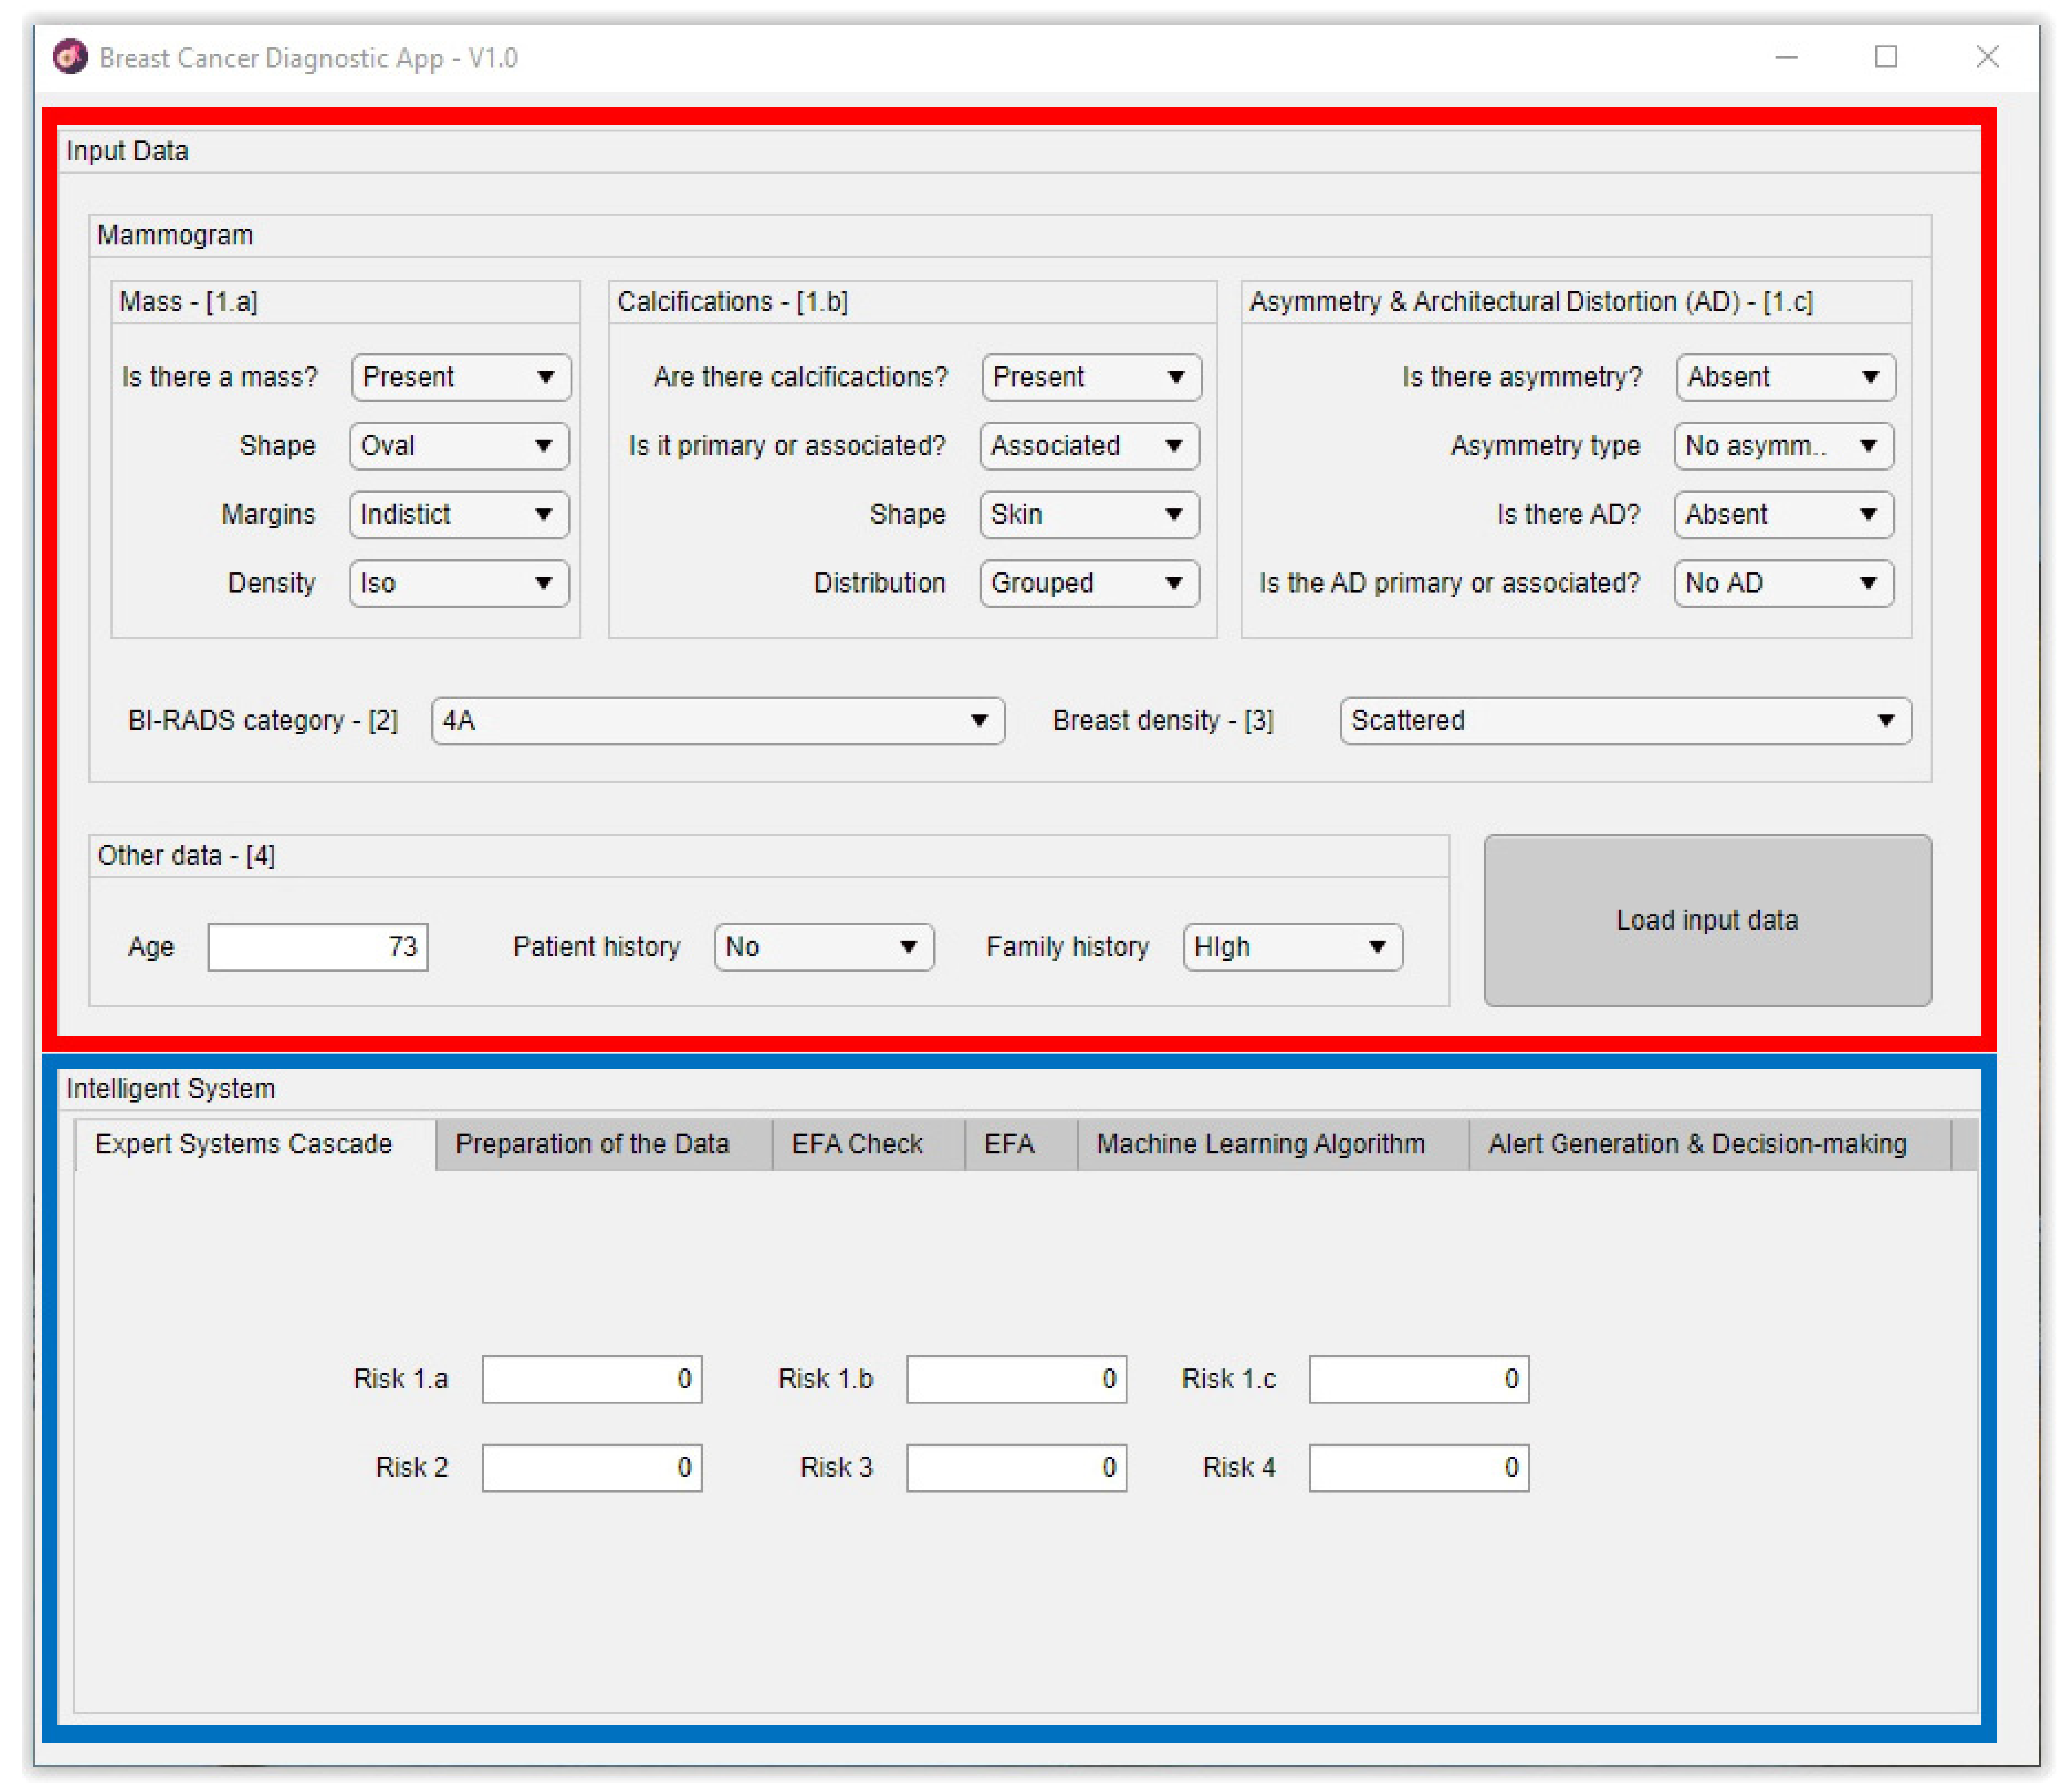Expand the Family history dropdown
The height and width of the screenshot is (1792, 2063).
1292,947
